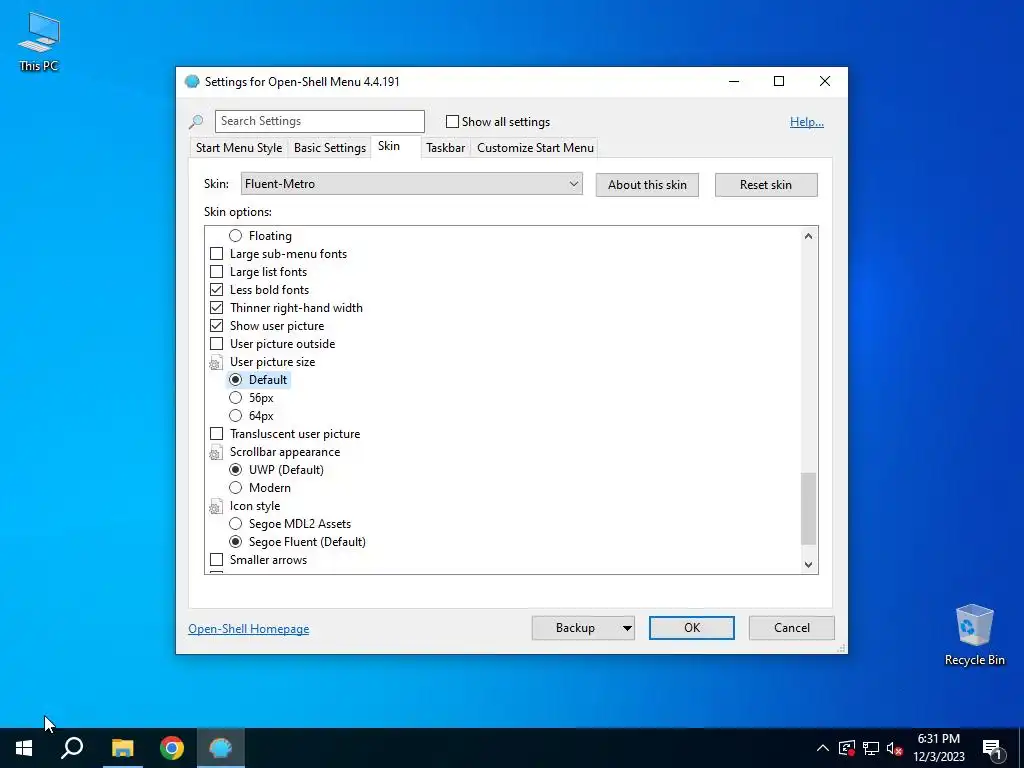Click the skin options scrollbar thumb

coord(808,509)
